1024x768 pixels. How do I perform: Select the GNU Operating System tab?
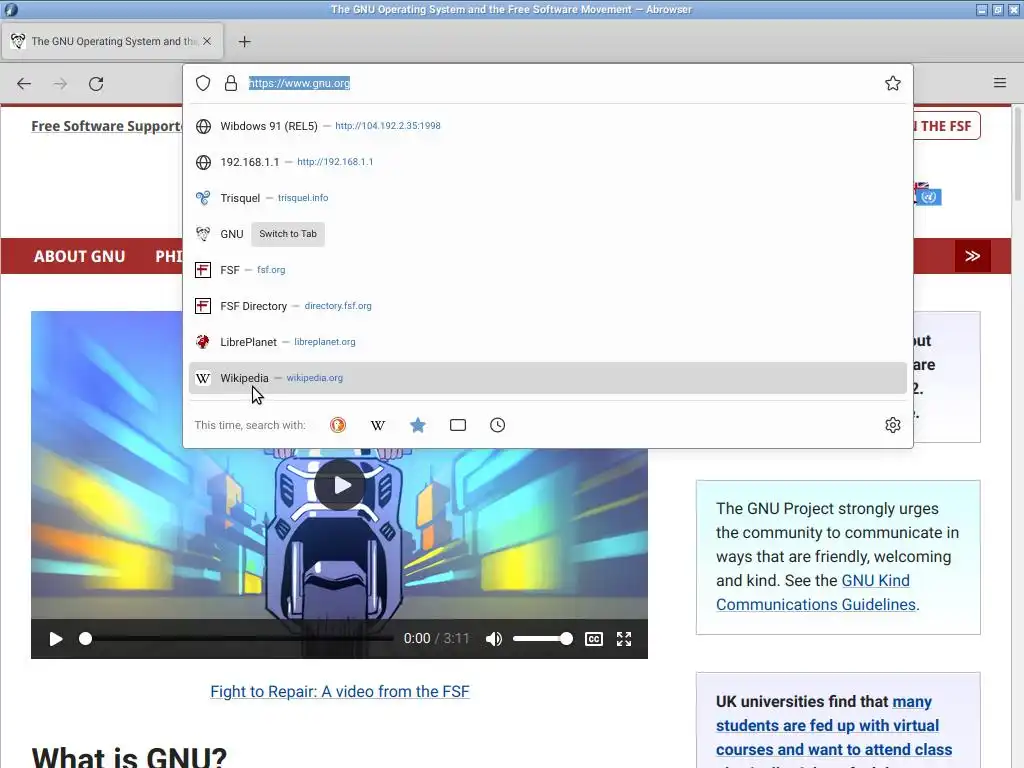[x=112, y=41]
